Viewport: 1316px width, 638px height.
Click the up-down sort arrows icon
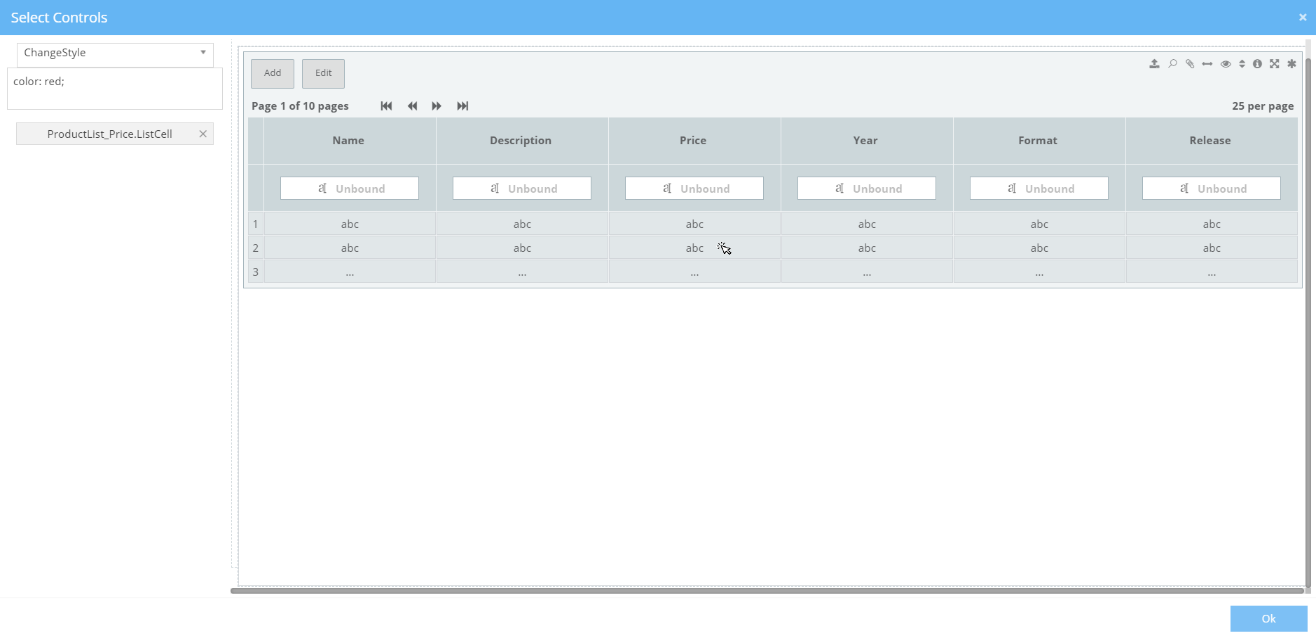(x=1242, y=64)
